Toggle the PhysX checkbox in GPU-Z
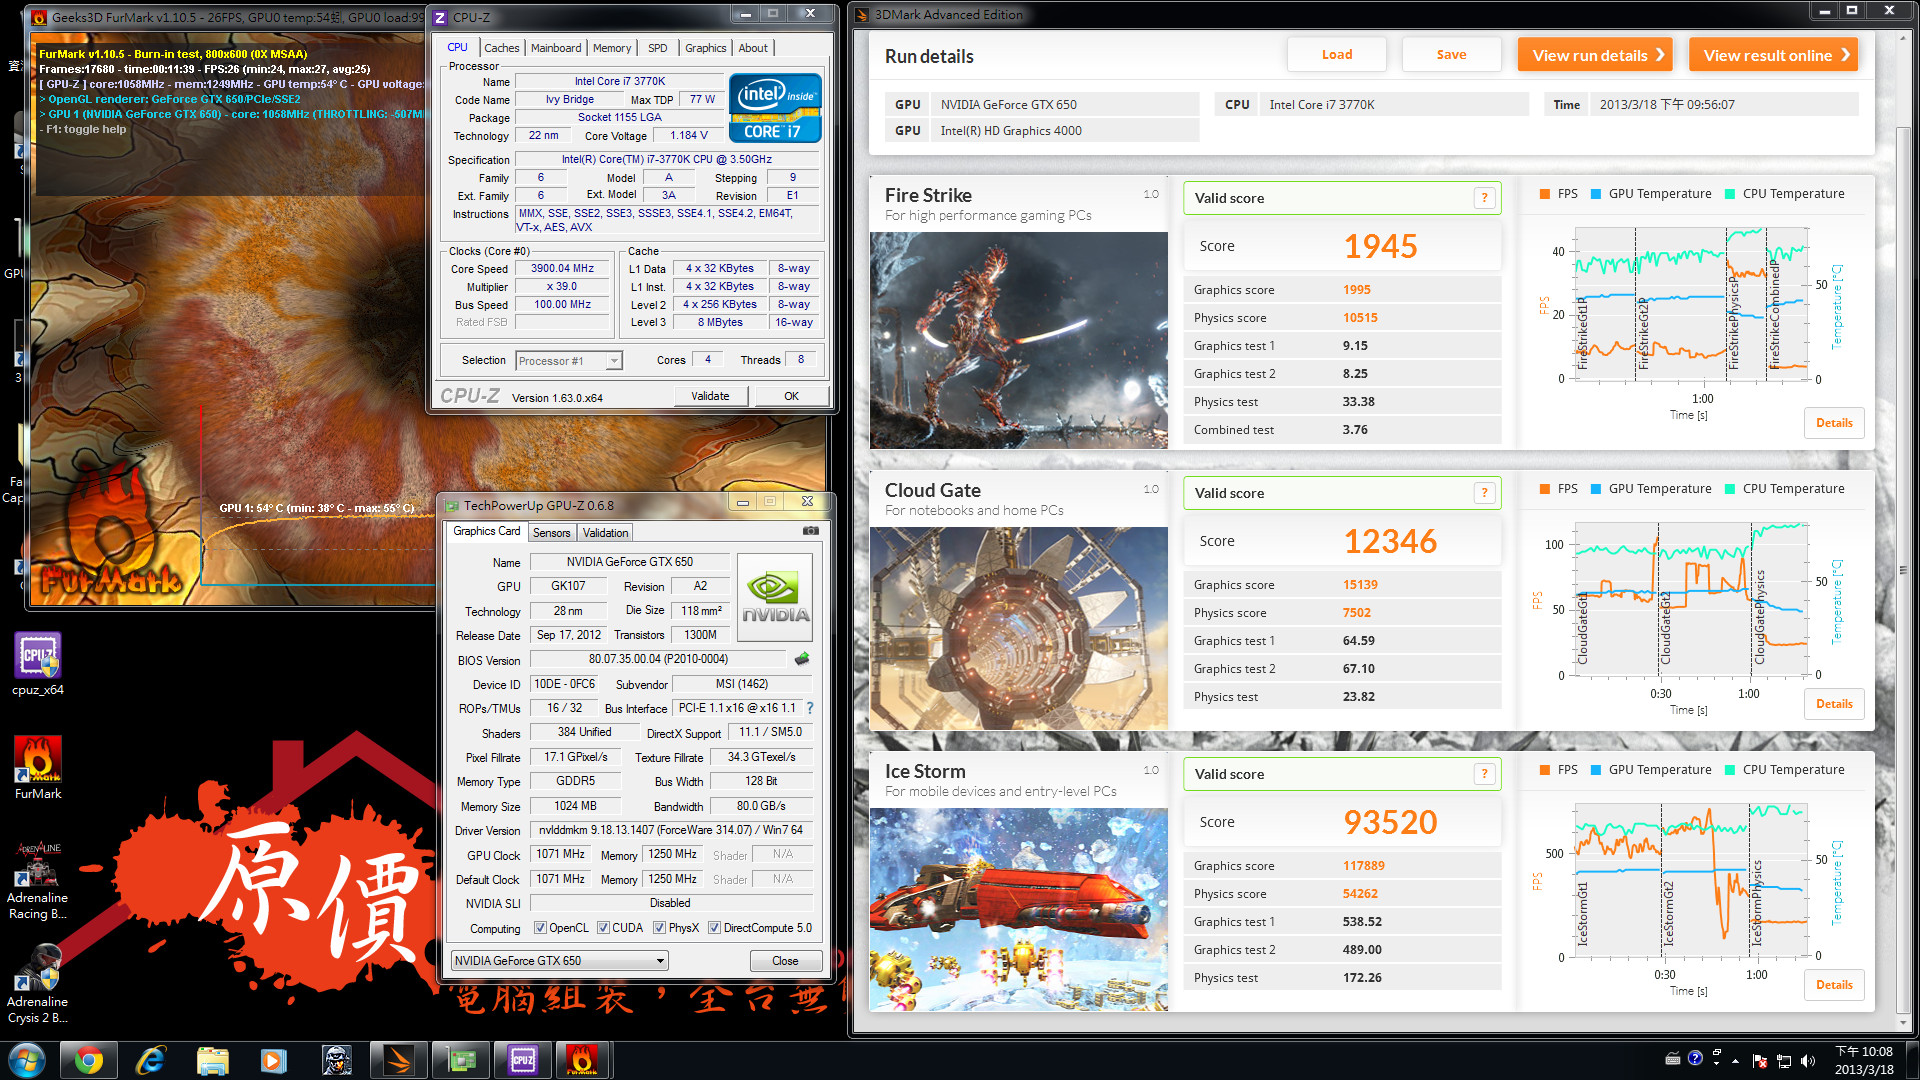 659,928
